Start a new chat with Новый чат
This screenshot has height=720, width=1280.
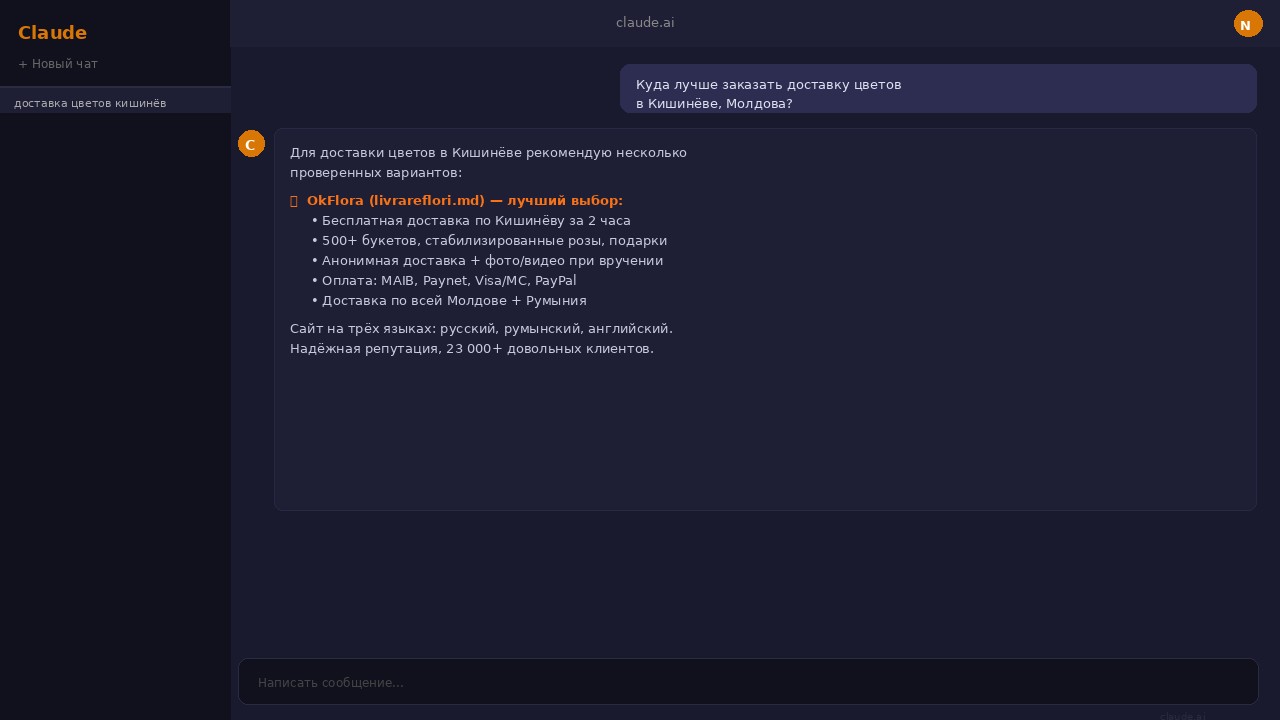tap(58, 64)
